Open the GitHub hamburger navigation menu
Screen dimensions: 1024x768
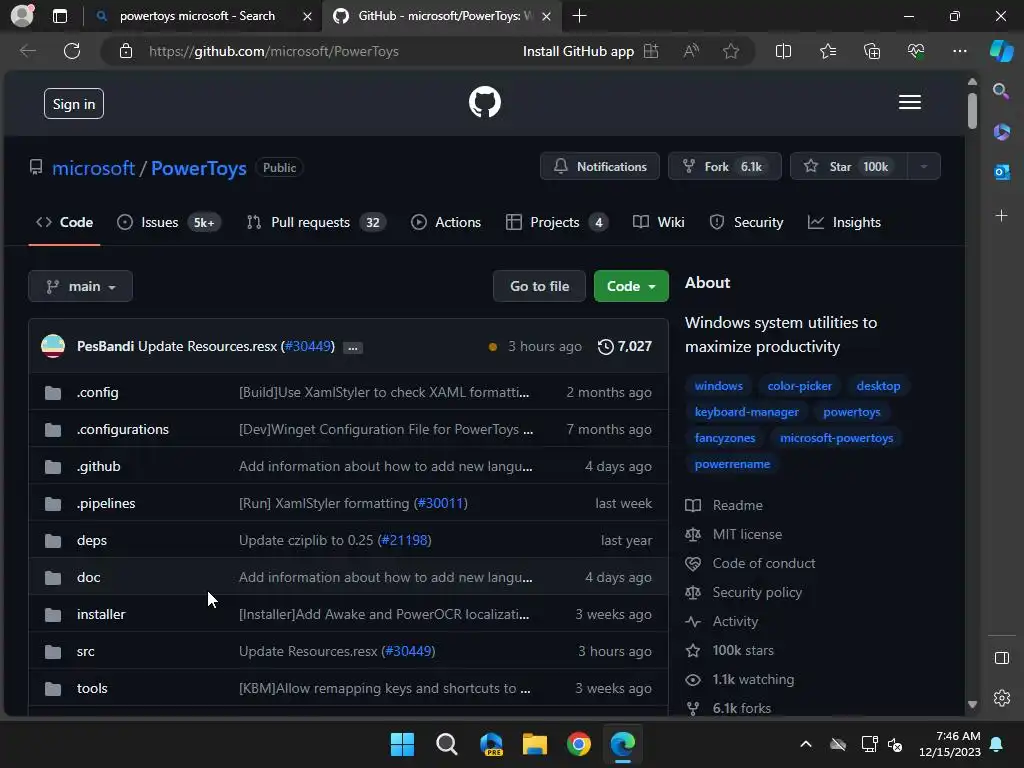coord(910,103)
